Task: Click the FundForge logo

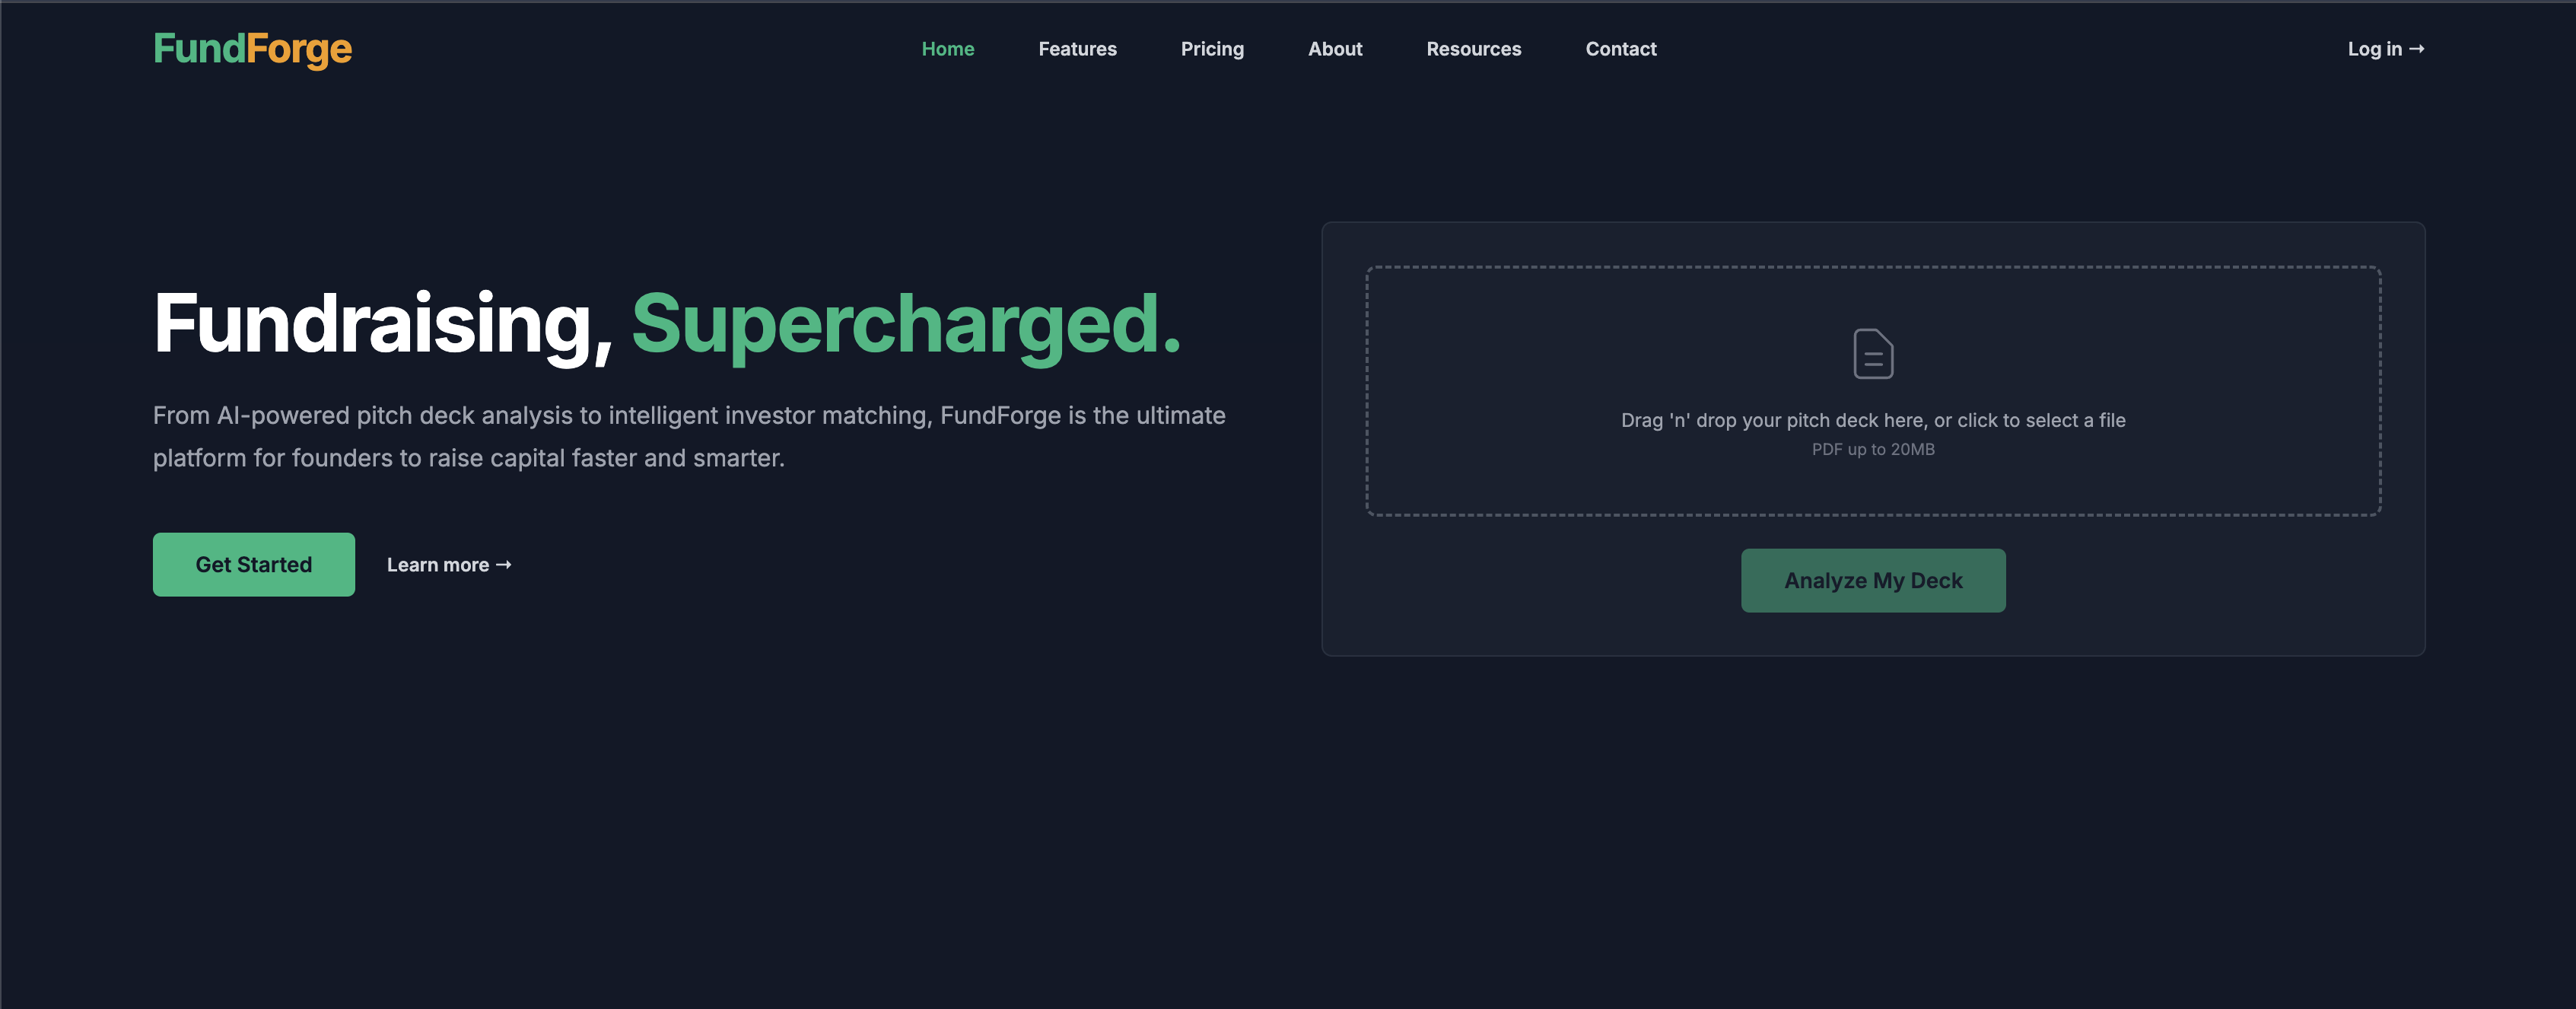Action: click(252, 49)
